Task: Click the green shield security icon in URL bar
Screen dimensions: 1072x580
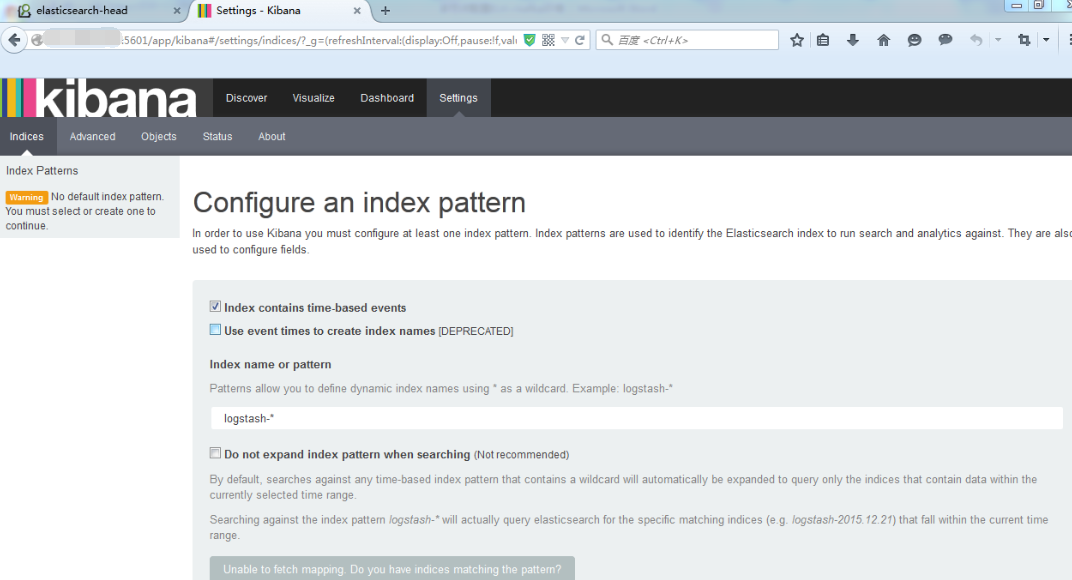Action: tap(529, 40)
